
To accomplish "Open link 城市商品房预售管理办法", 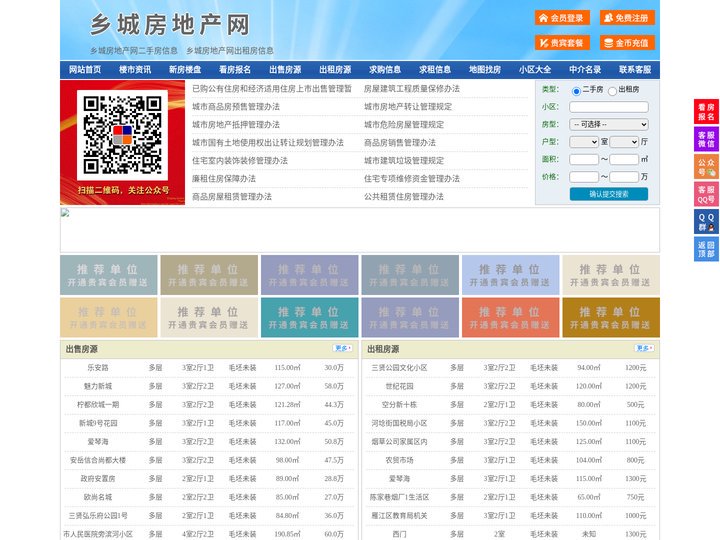I will click(x=236, y=107).
